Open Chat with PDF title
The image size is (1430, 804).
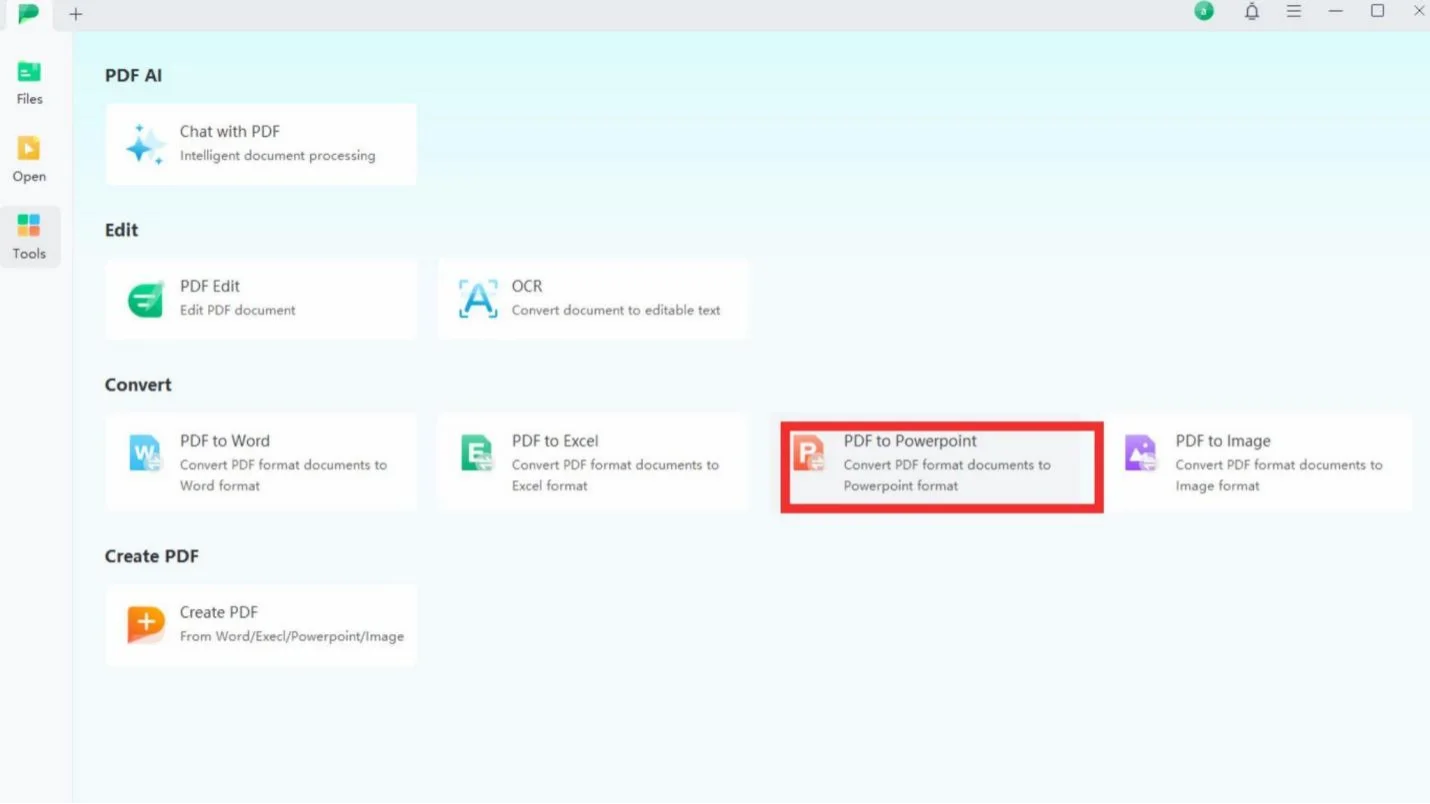pyautogui.click(x=230, y=131)
